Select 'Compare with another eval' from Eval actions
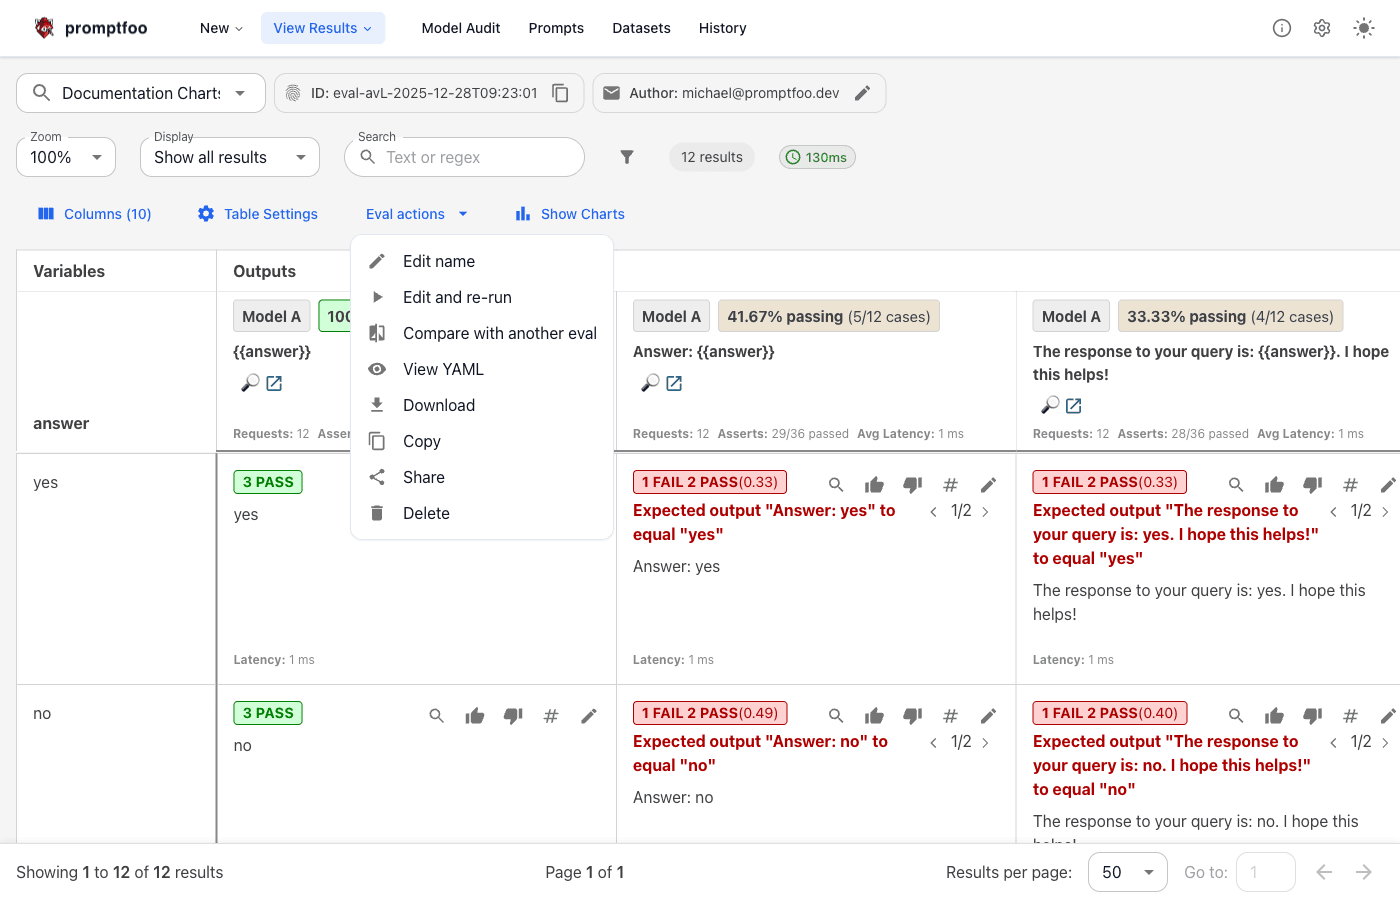The height and width of the screenshot is (900, 1400). coord(499,333)
